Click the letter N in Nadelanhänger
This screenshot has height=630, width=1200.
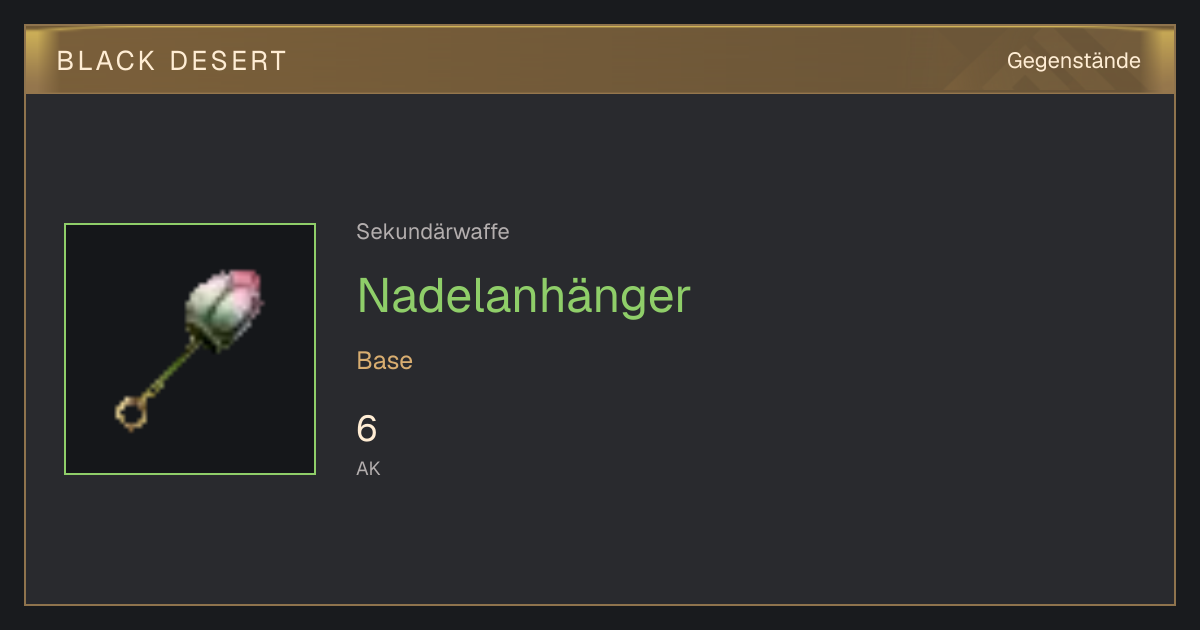pos(373,296)
